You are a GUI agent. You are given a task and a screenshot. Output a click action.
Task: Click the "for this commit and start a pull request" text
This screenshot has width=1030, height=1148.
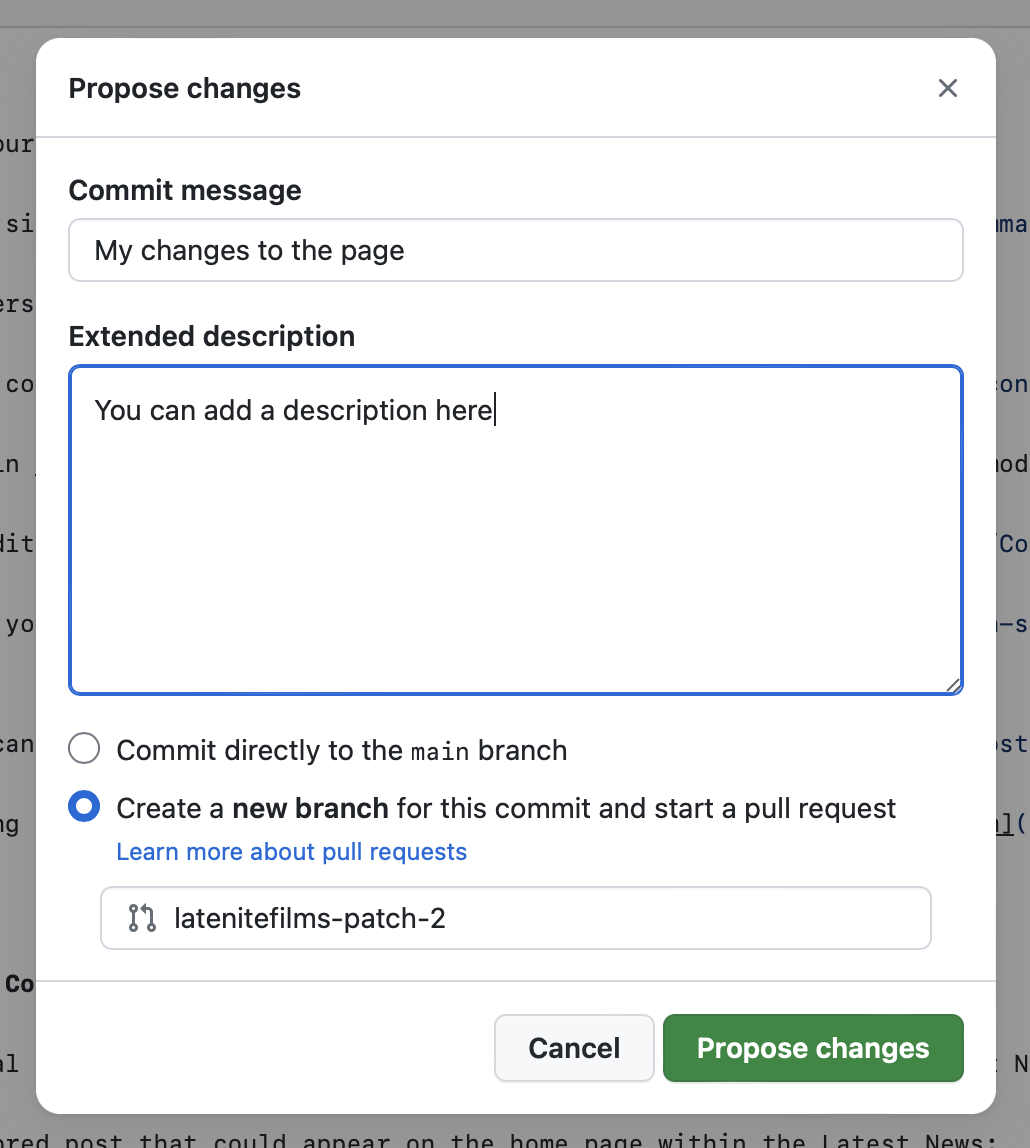click(646, 808)
